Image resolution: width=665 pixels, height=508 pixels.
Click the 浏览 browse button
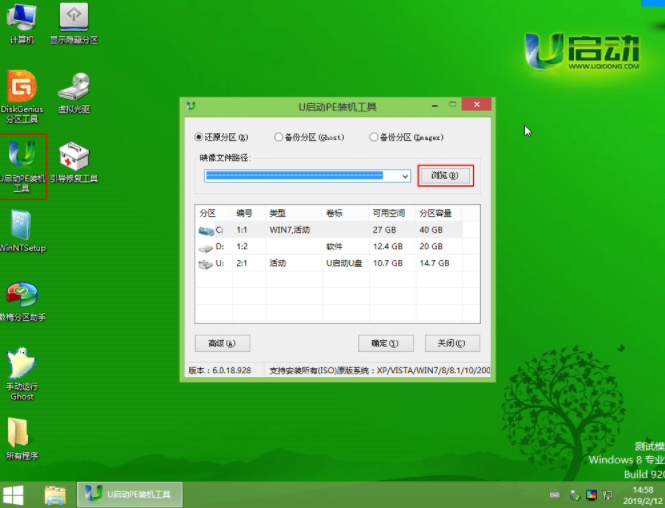445,176
